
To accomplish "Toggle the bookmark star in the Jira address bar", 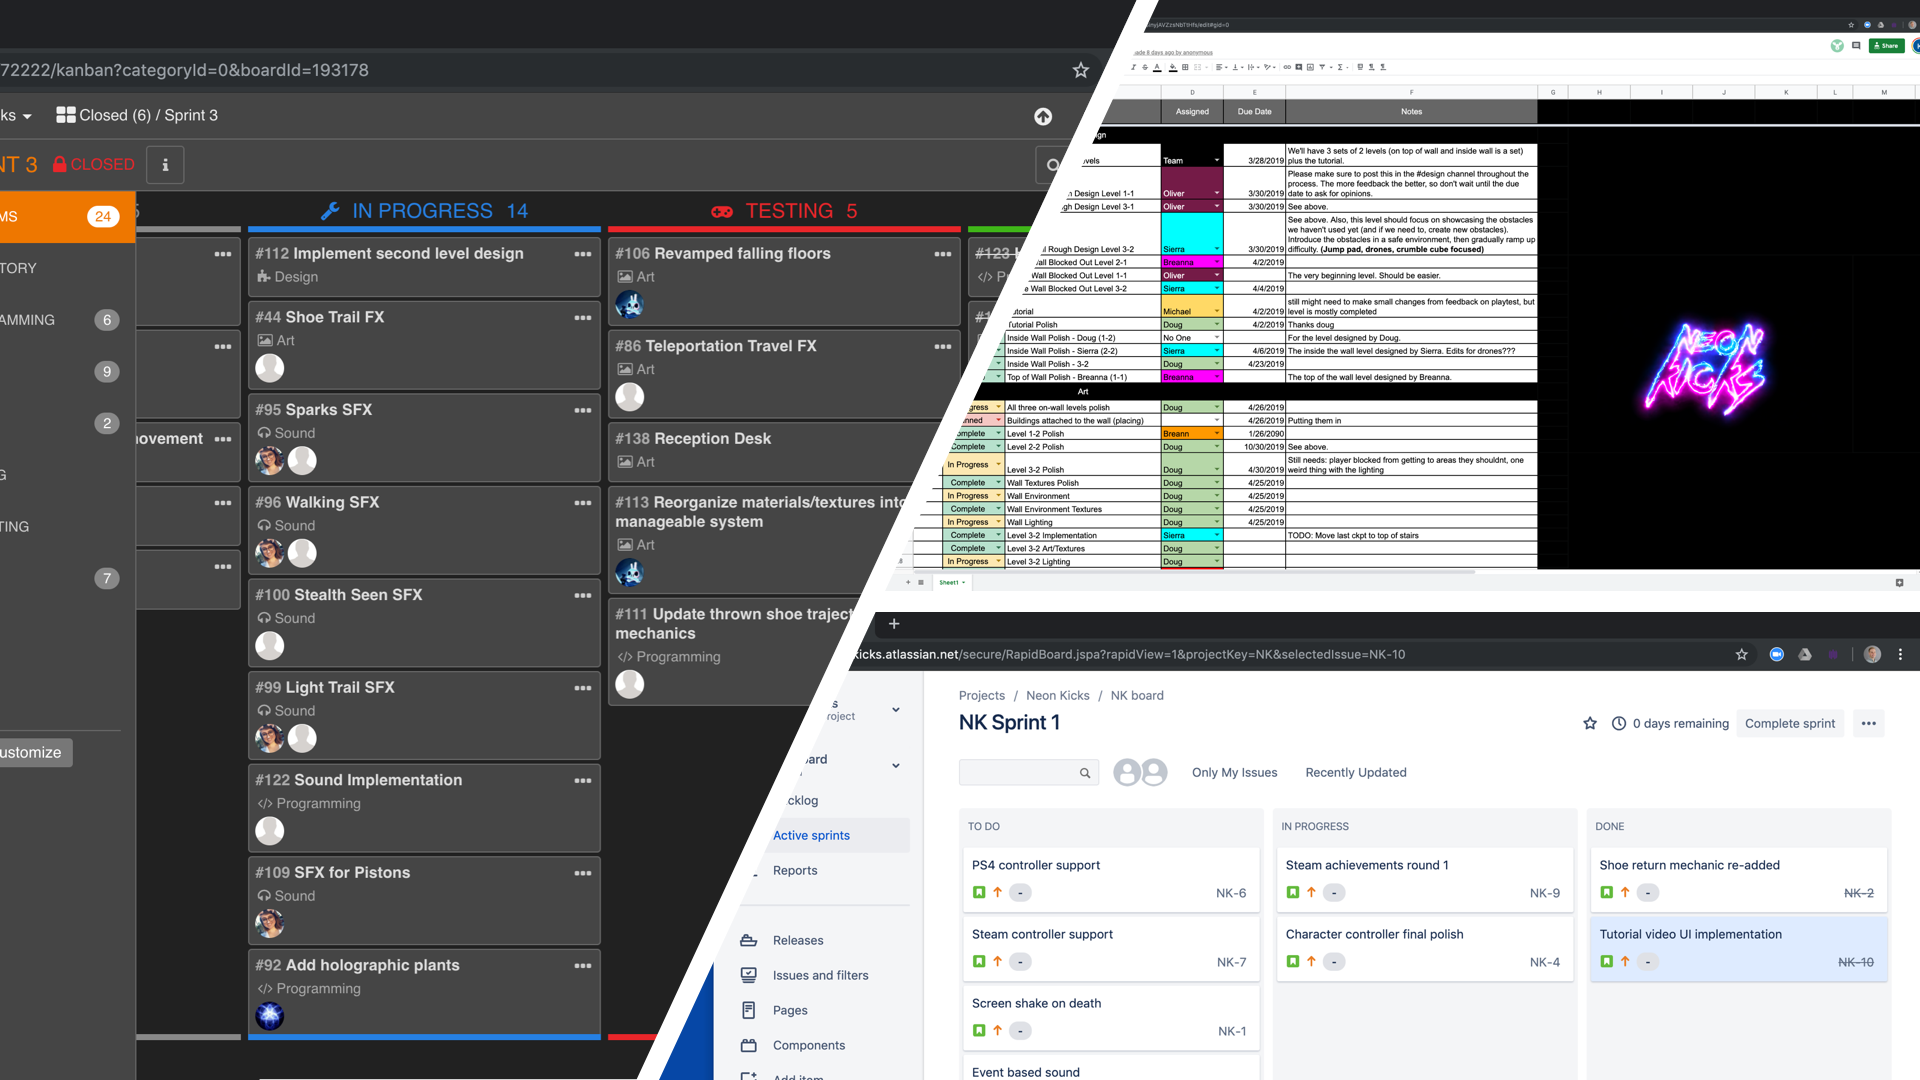I will (x=1741, y=654).
